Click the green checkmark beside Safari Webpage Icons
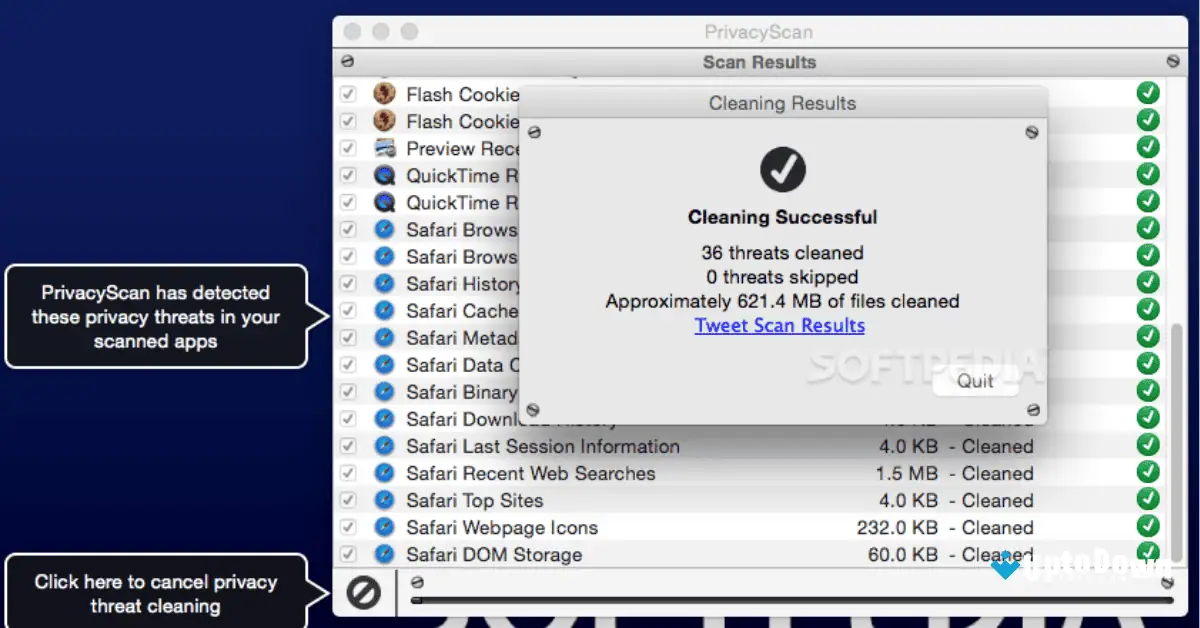Screen dimensions: 1200x628 tap(1147, 527)
